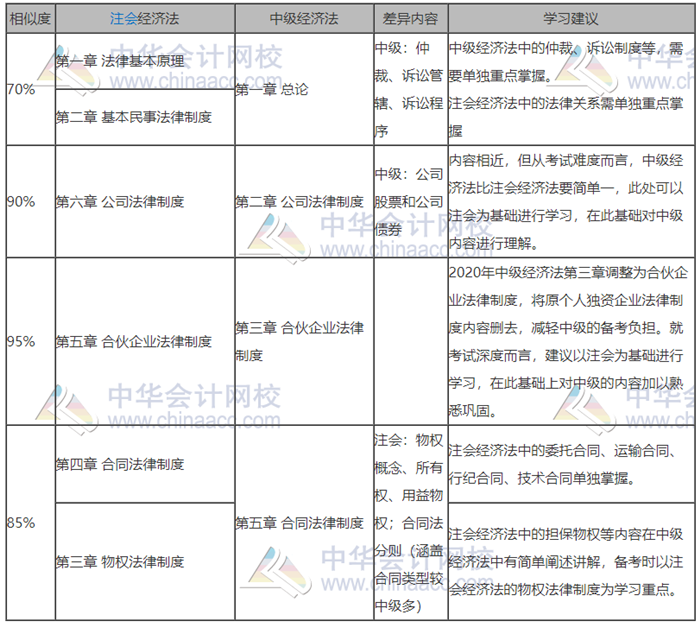Select cell 第二章 基本民事法律制度
The width and height of the screenshot is (700, 627).
click(145, 117)
